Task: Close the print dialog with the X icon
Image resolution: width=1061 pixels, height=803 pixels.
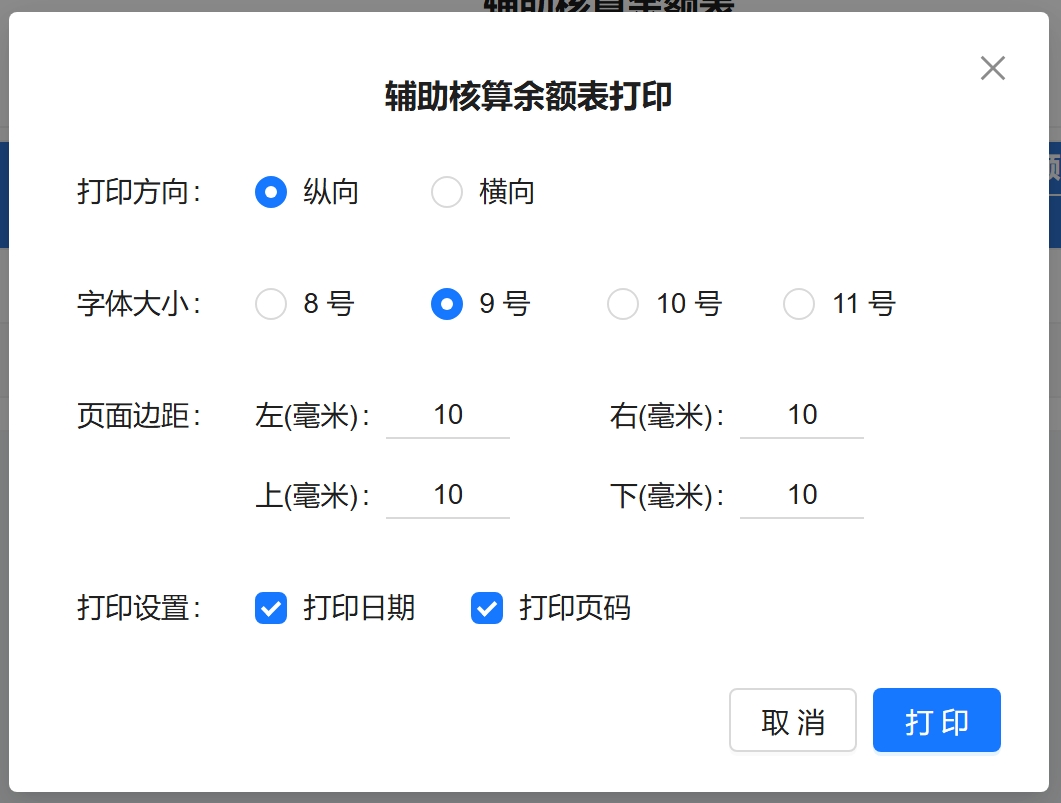Action: tap(992, 68)
